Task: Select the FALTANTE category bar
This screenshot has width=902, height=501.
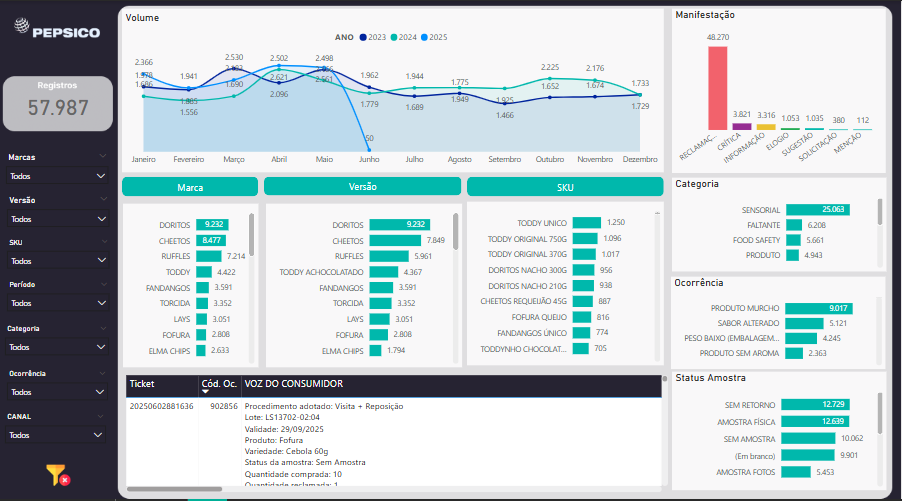Action: point(794,225)
